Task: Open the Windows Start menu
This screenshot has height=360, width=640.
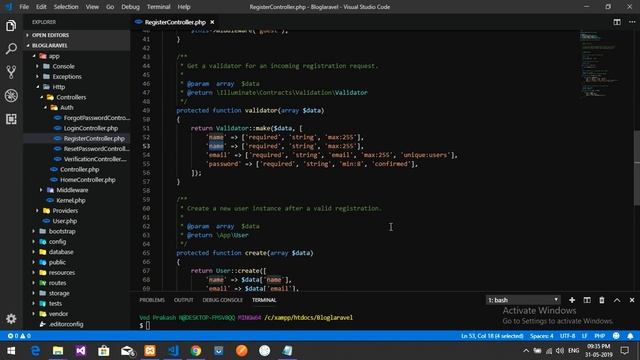Action: click(x=11, y=351)
